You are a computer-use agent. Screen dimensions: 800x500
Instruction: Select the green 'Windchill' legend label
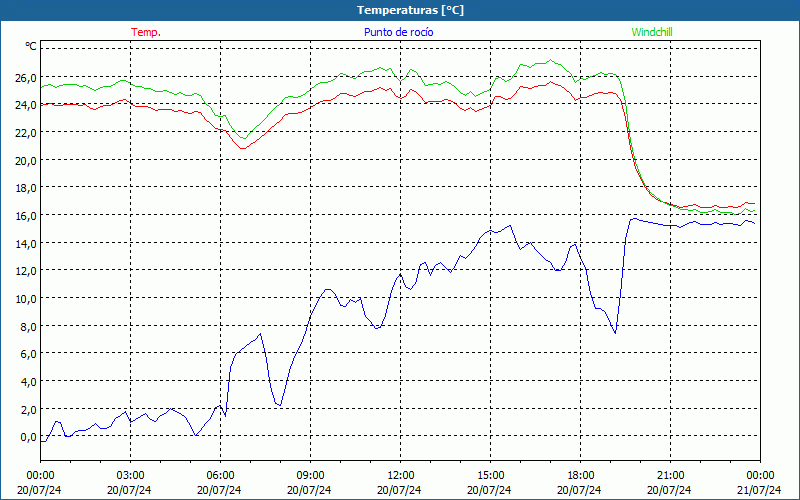point(652,32)
